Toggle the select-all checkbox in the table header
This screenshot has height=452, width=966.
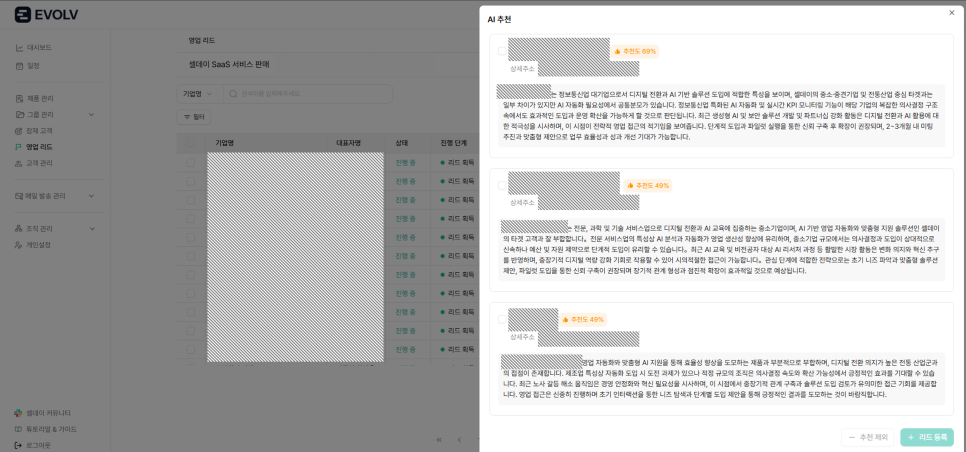(190, 143)
